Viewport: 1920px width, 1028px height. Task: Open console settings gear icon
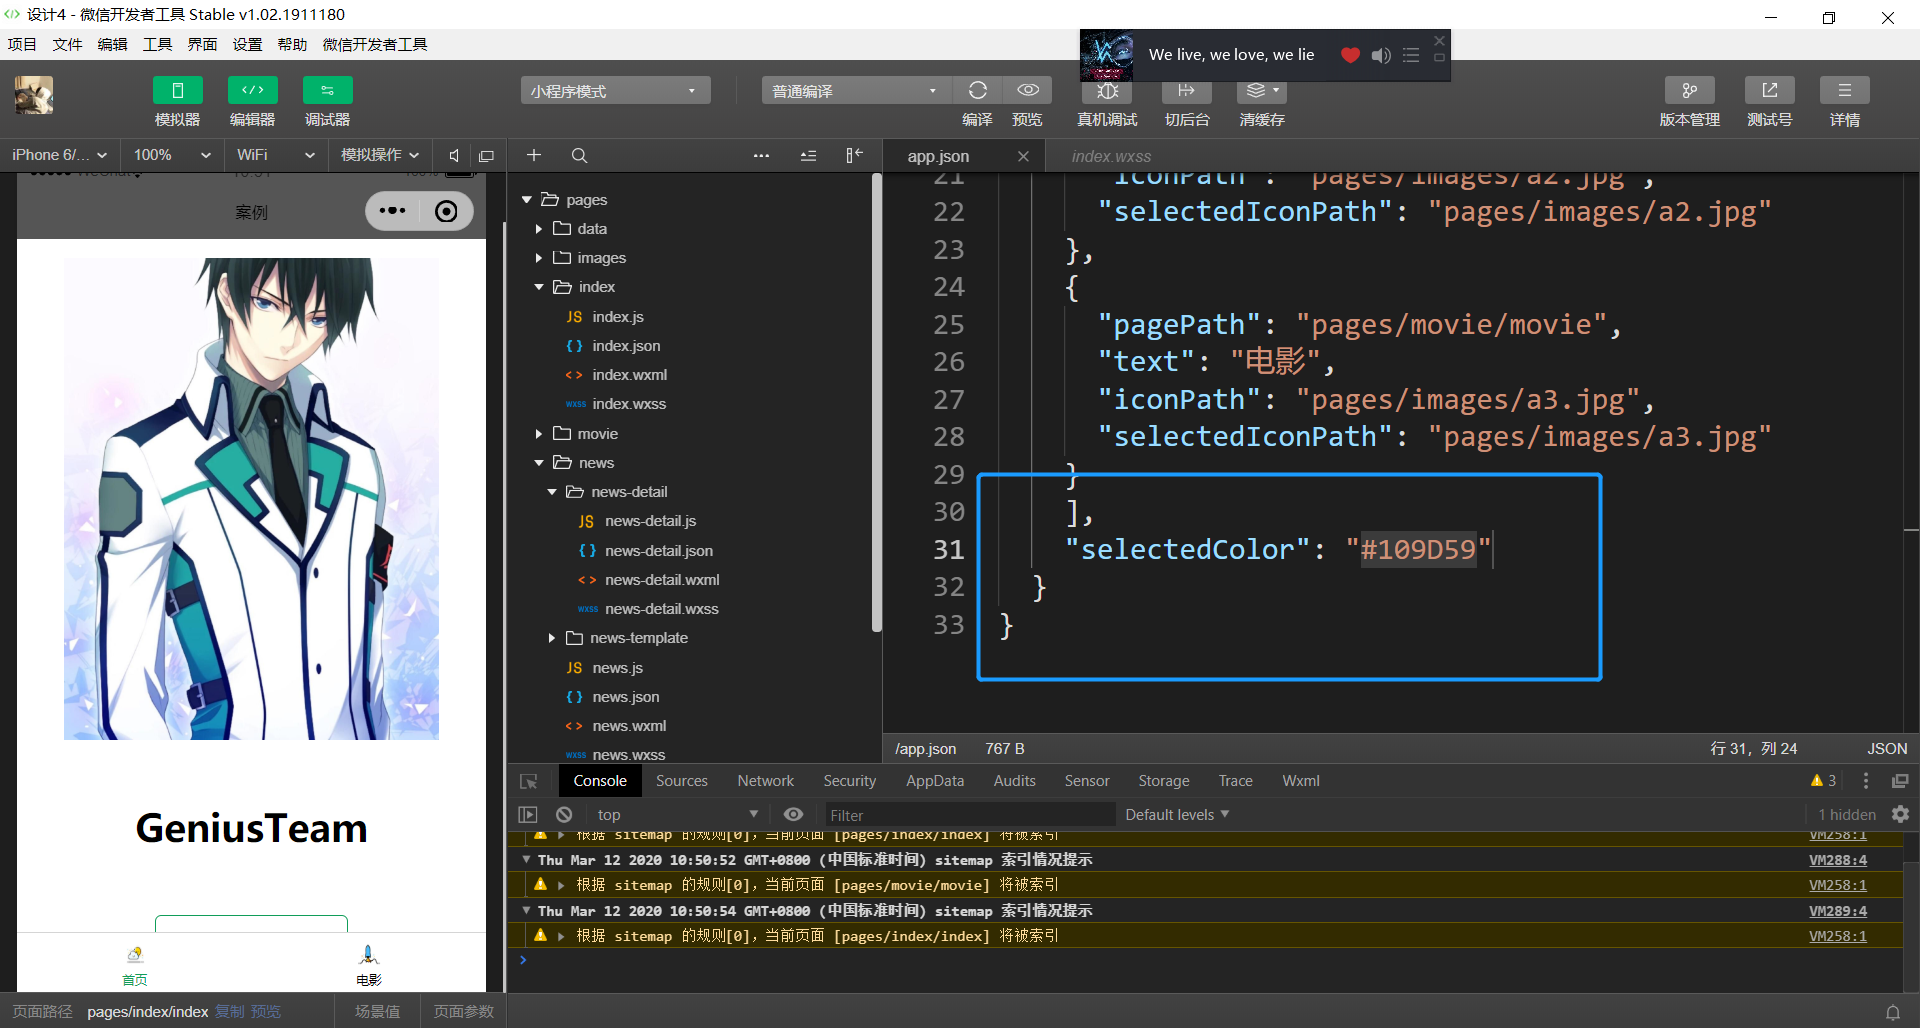pos(1900,815)
